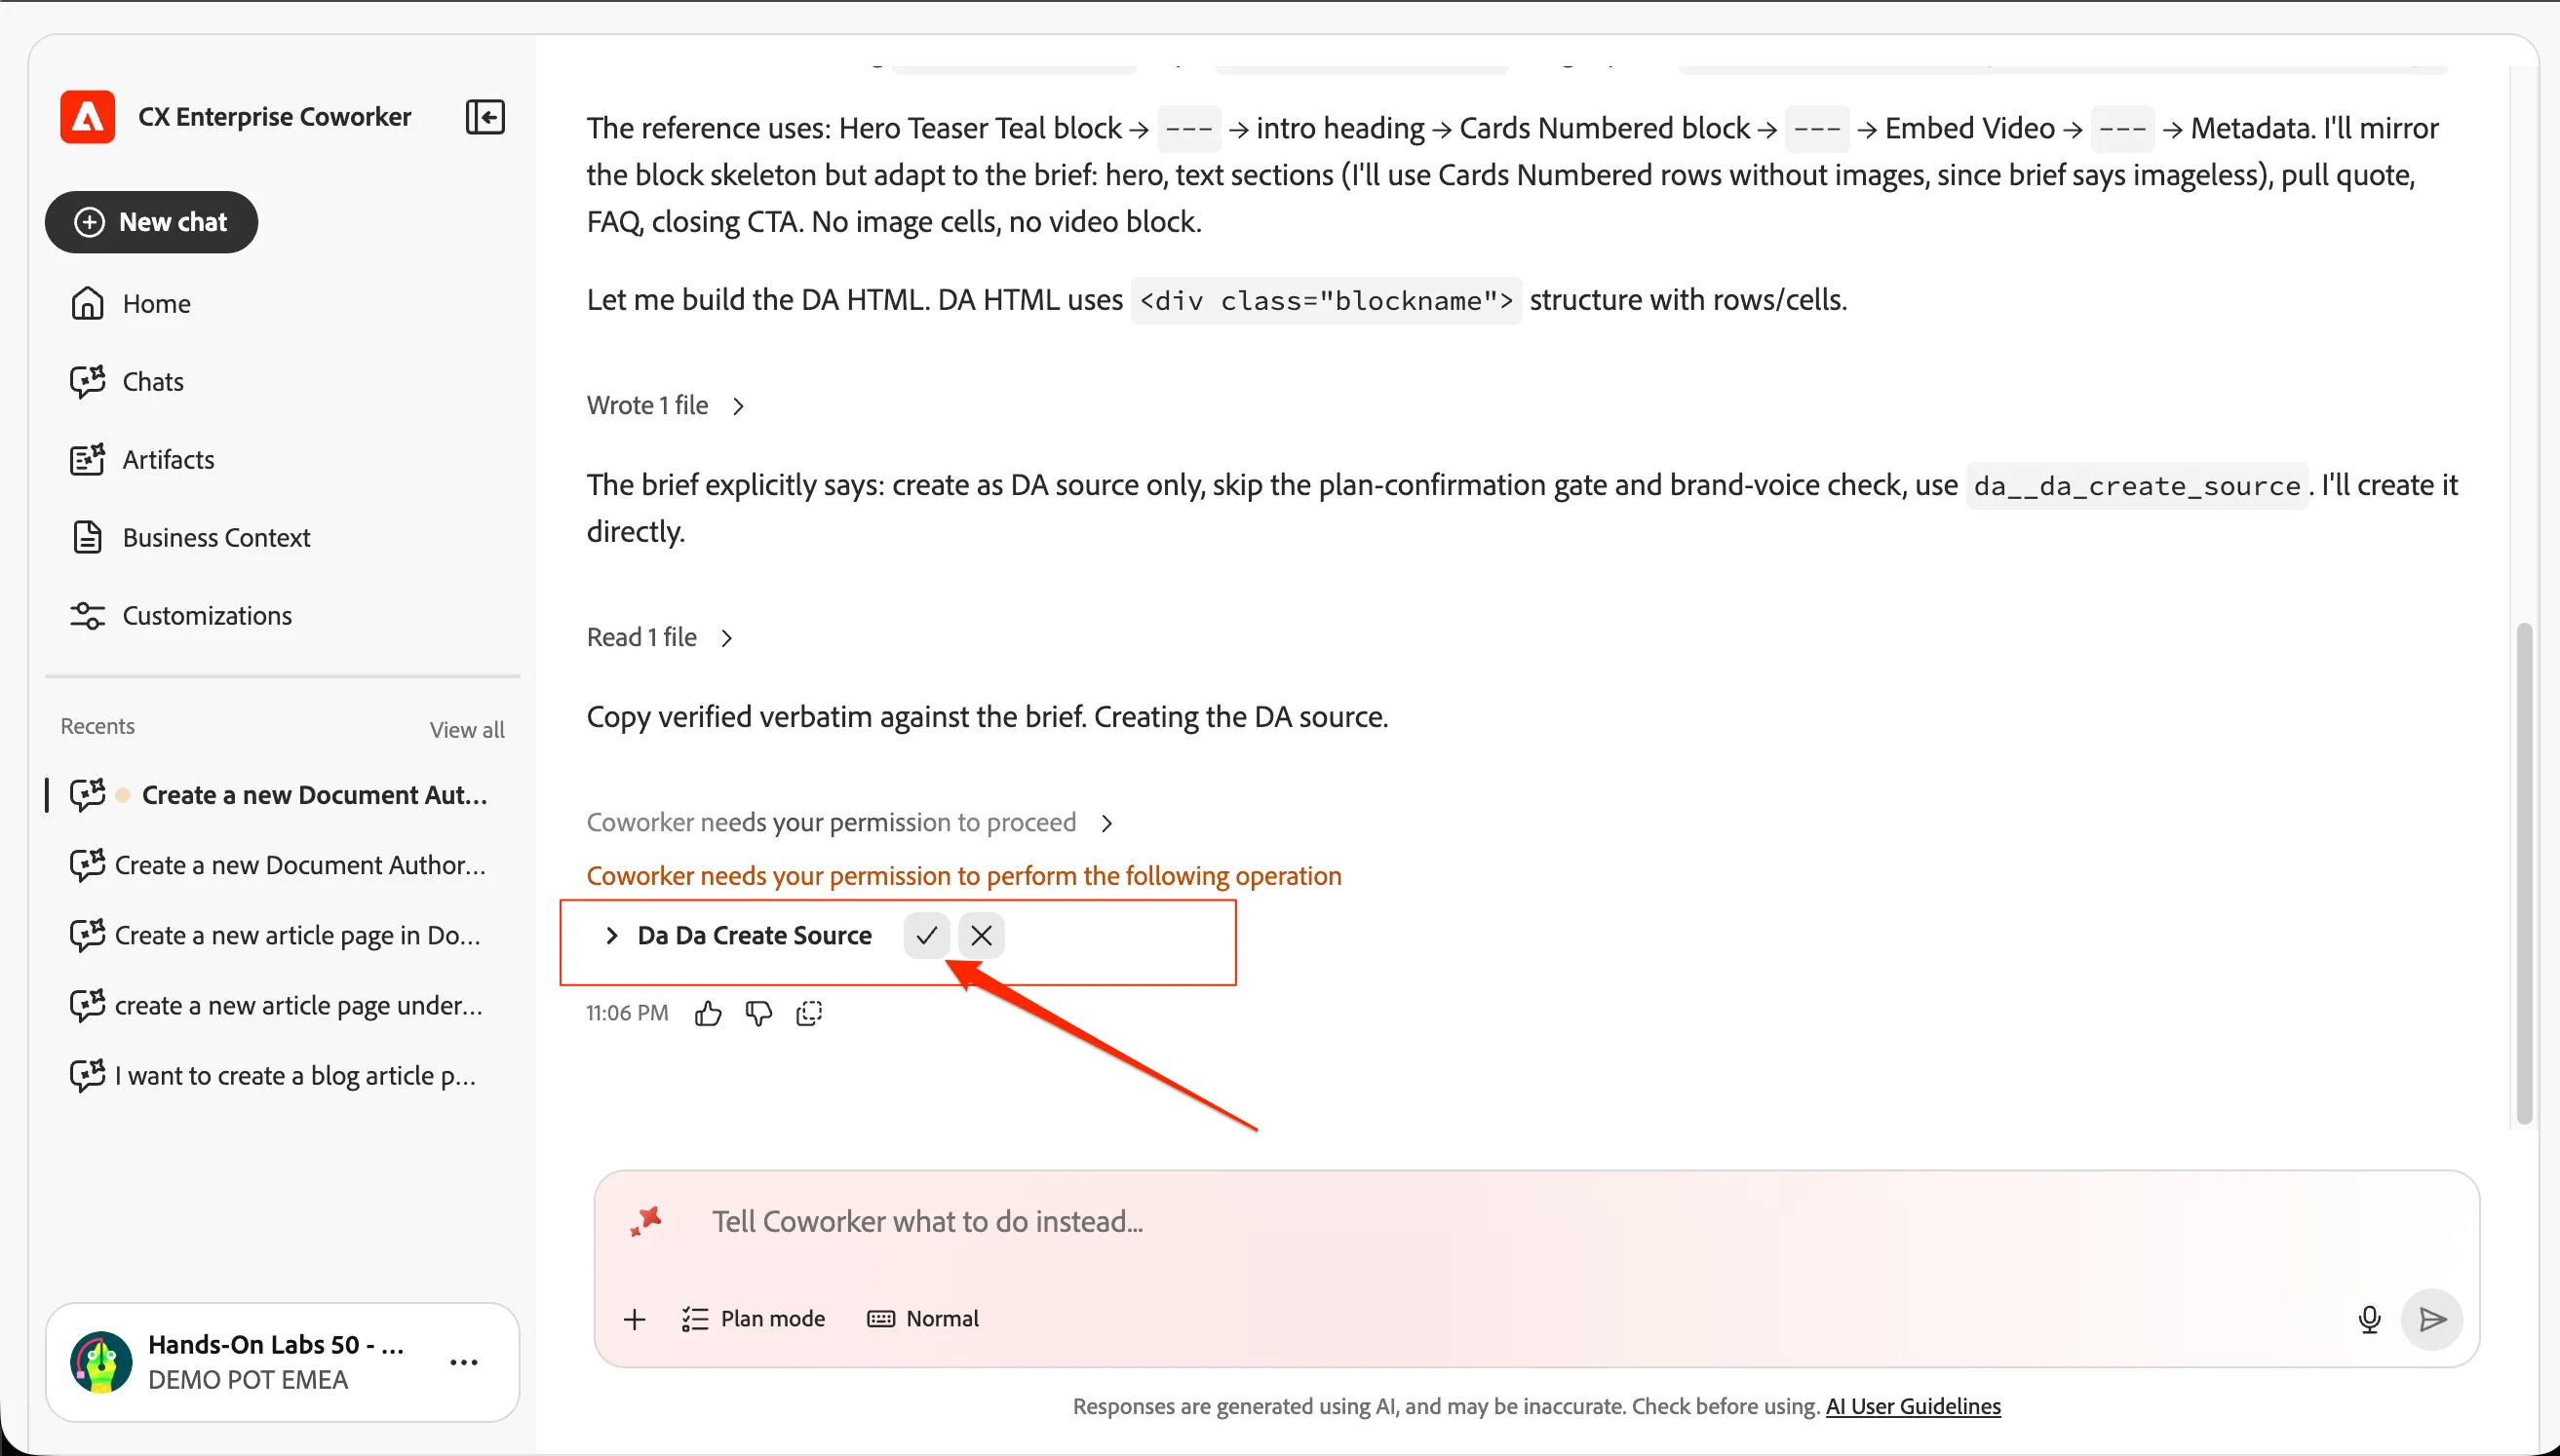Activate microphone voice input
The width and height of the screenshot is (2560, 1456).
(2369, 1319)
